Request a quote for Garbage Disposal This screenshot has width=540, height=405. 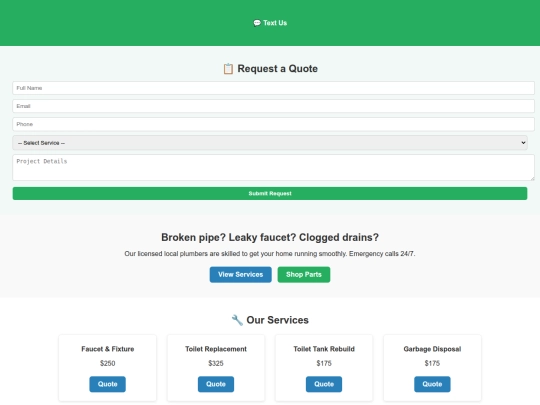[x=432, y=384]
